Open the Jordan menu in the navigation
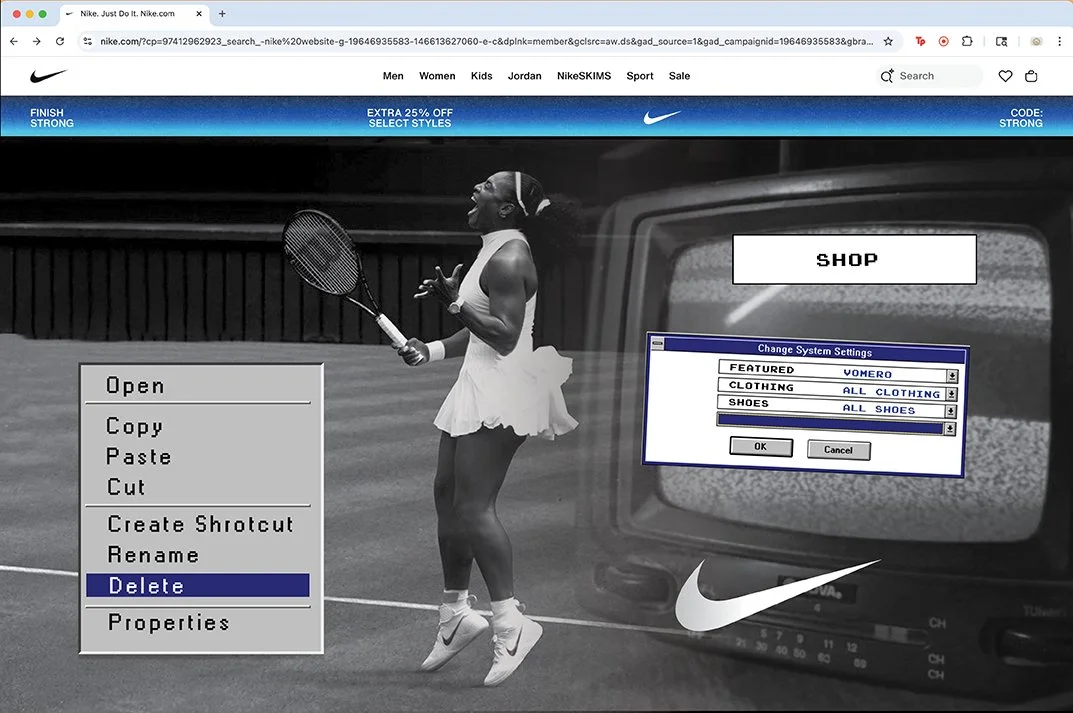 [x=524, y=75]
